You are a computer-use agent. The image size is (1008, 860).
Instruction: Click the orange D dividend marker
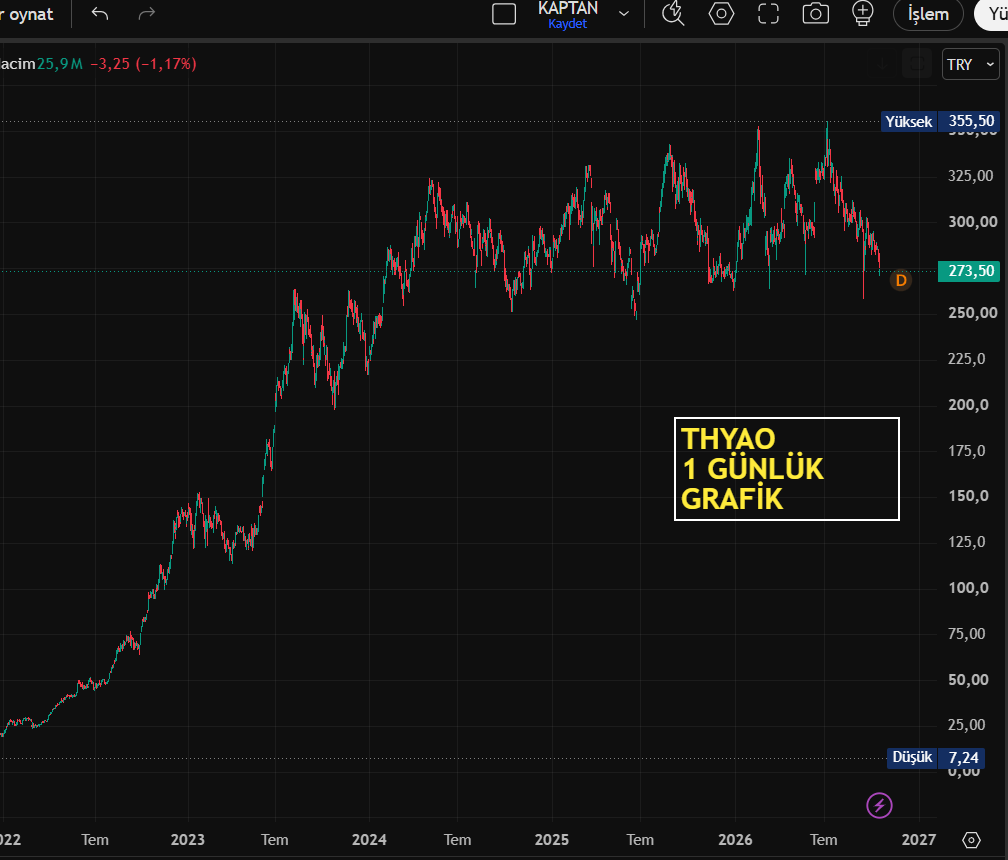901,280
